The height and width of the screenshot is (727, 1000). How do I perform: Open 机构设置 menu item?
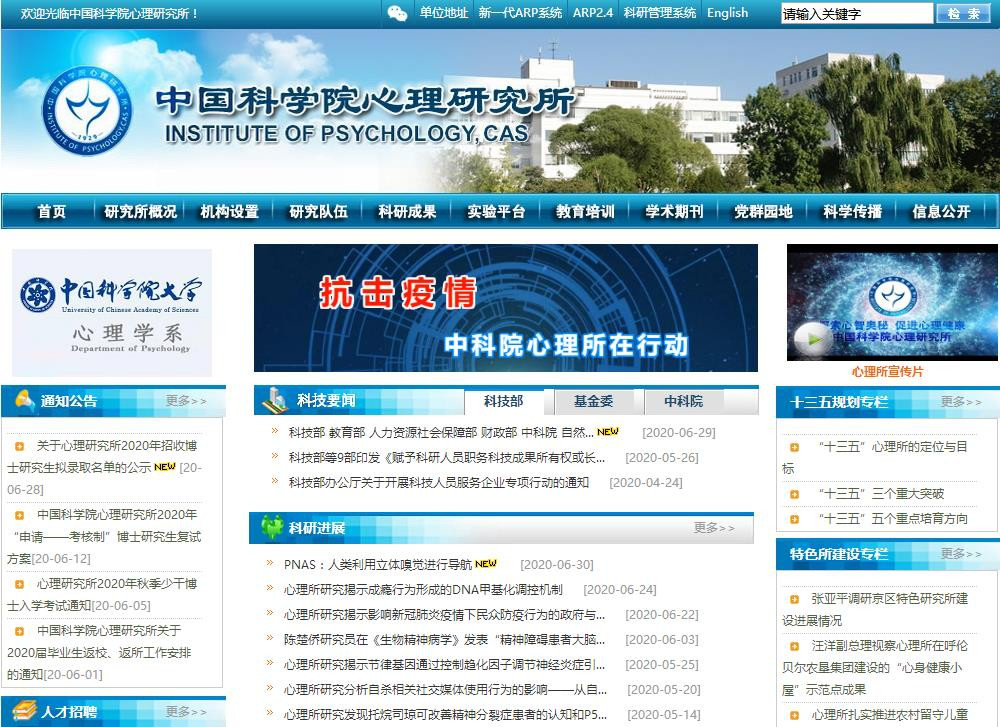230,212
